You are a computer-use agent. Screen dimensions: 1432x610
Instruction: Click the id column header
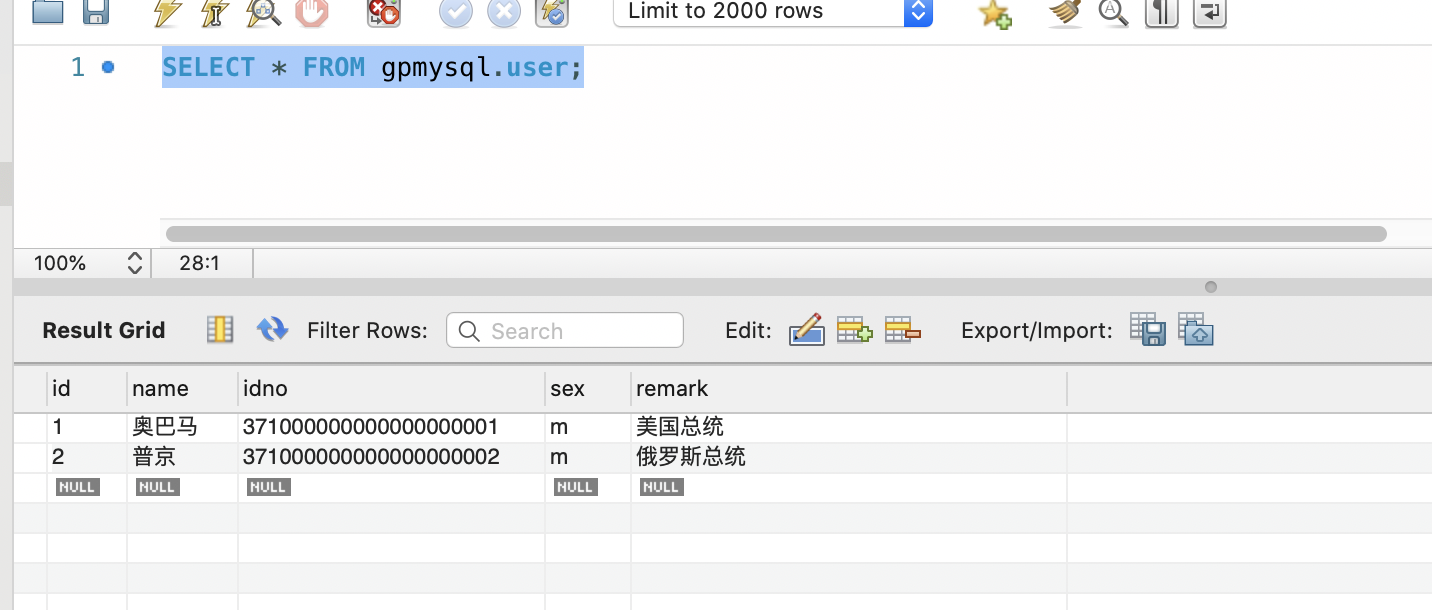pyautogui.click(x=87, y=389)
